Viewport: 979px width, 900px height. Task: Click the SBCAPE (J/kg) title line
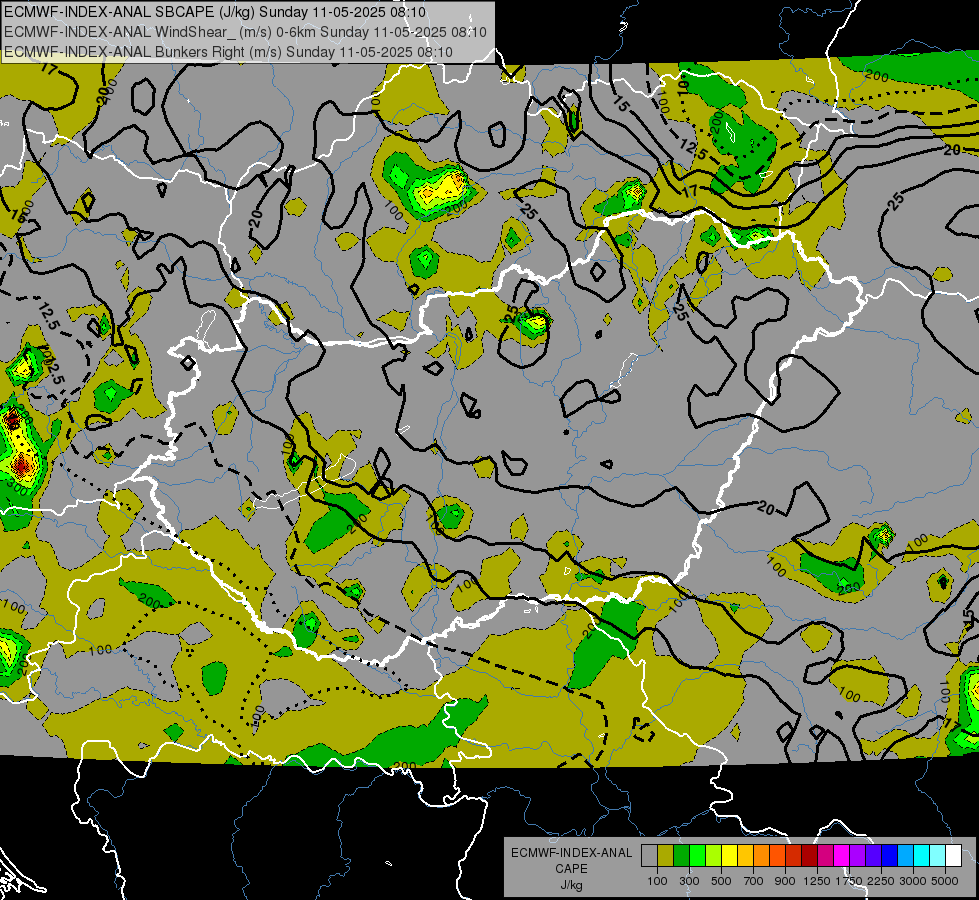tap(215, 12)
